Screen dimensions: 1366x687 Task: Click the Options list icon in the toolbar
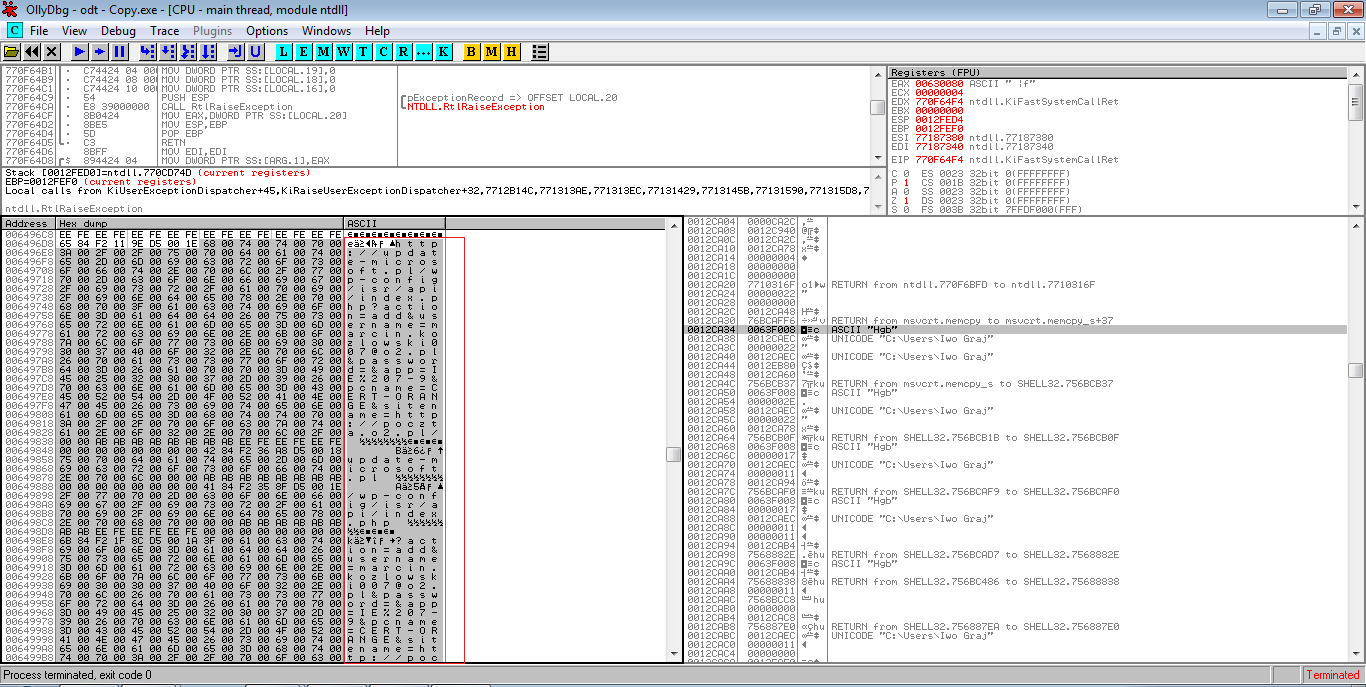[x=539, y=51]
